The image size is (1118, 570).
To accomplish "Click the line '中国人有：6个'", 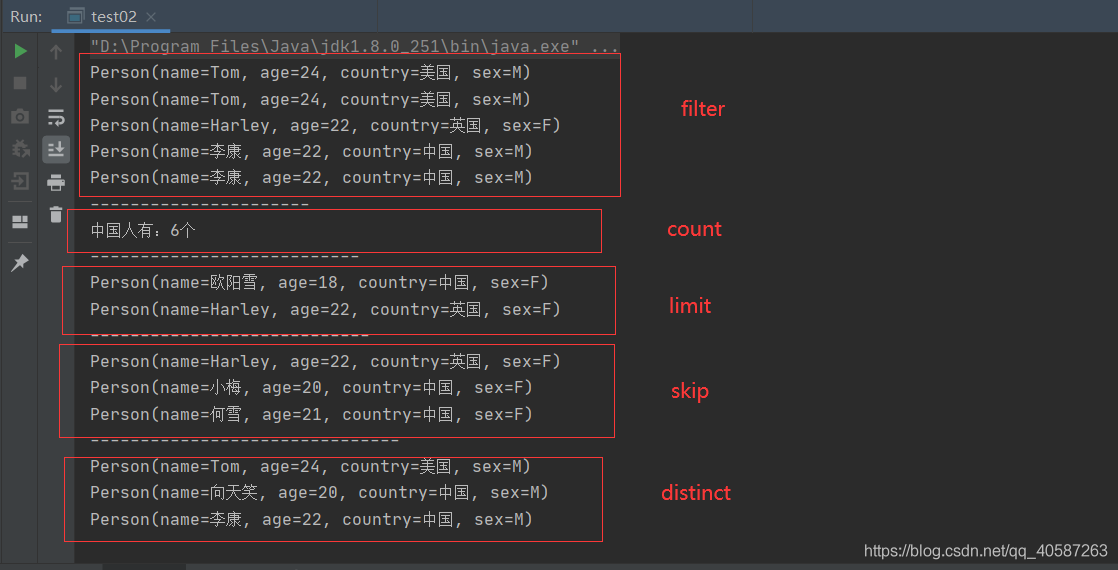I will [x=143, y=230].
